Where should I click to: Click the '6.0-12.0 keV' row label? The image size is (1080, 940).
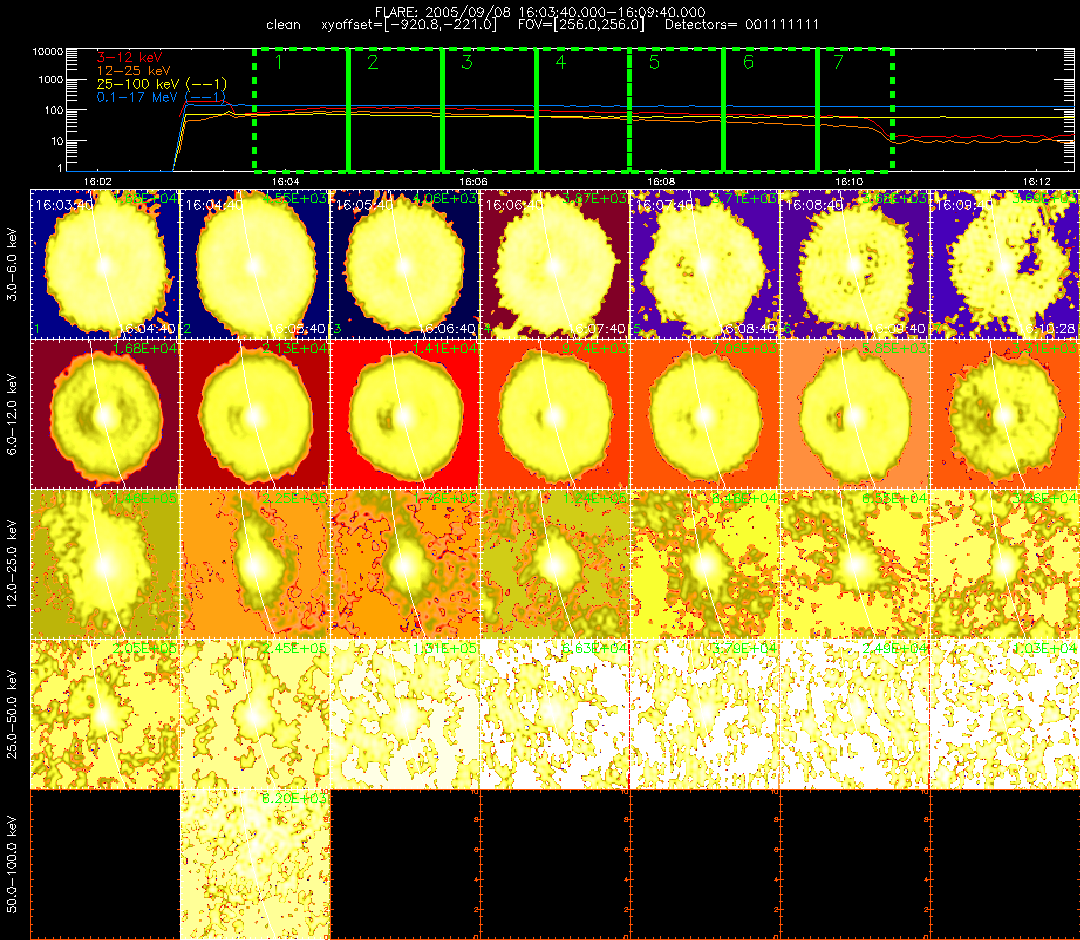pos(12,415)
